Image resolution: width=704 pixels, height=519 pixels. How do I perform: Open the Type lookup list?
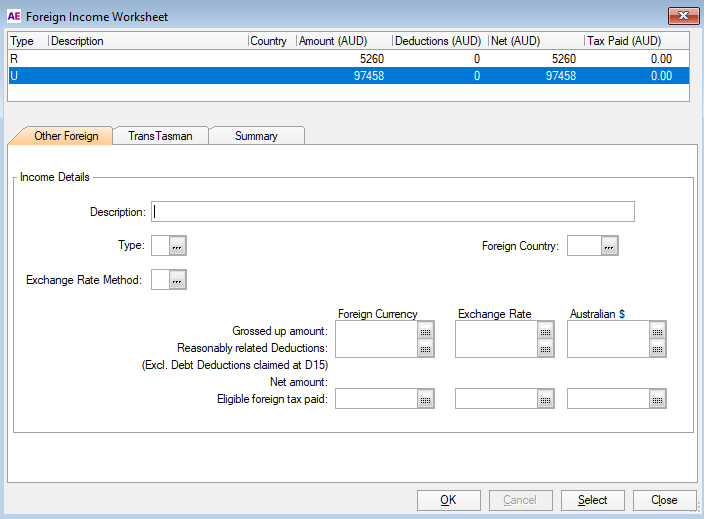pyautogui.click(x=178, y=246)
